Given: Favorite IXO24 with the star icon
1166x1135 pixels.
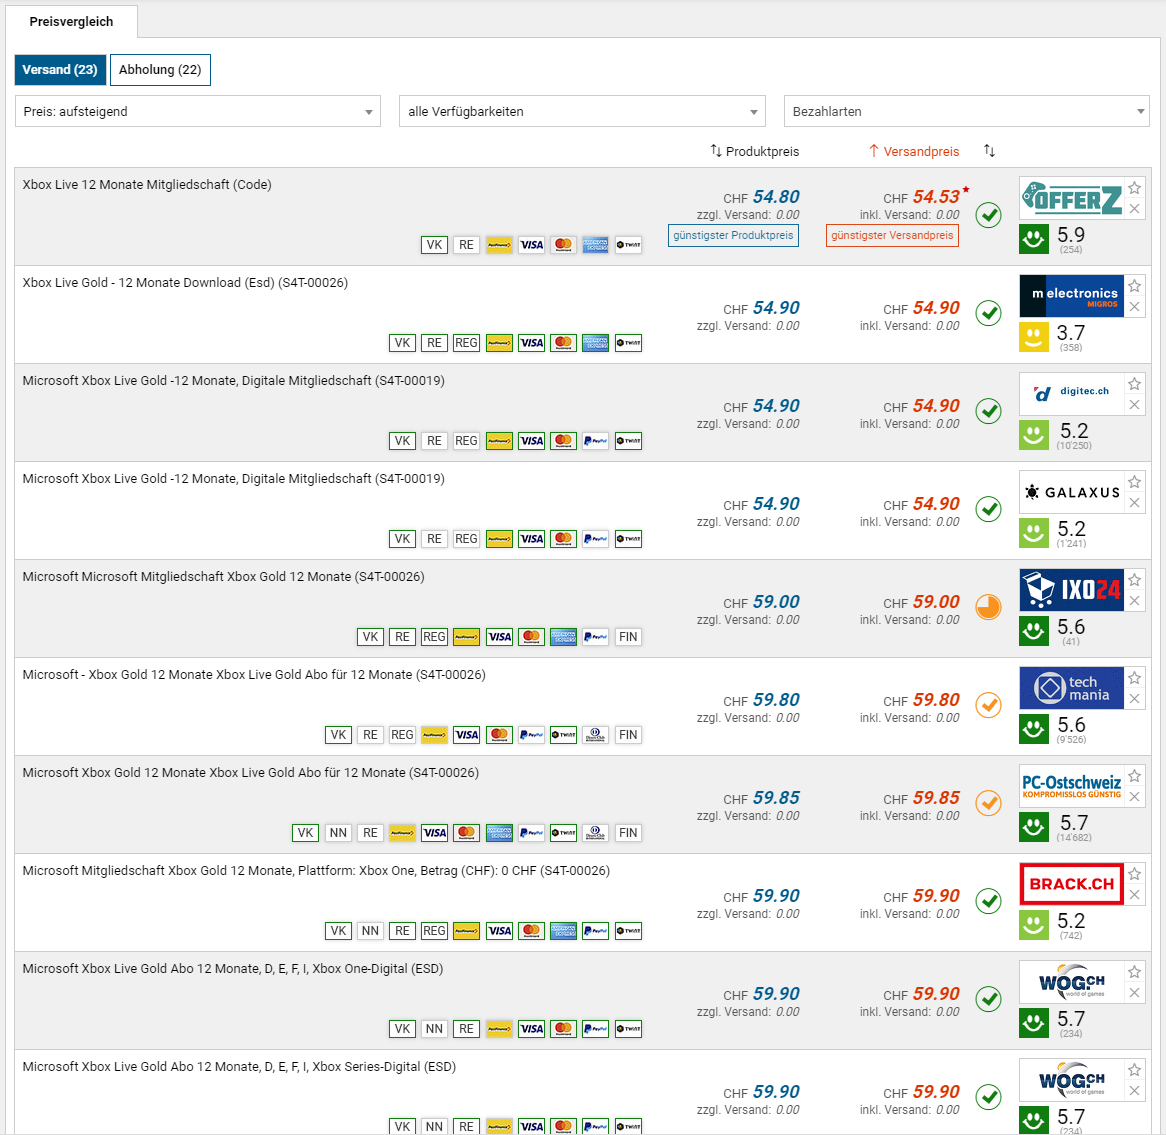Looking at the screenshot, I should pos(1134,580).
